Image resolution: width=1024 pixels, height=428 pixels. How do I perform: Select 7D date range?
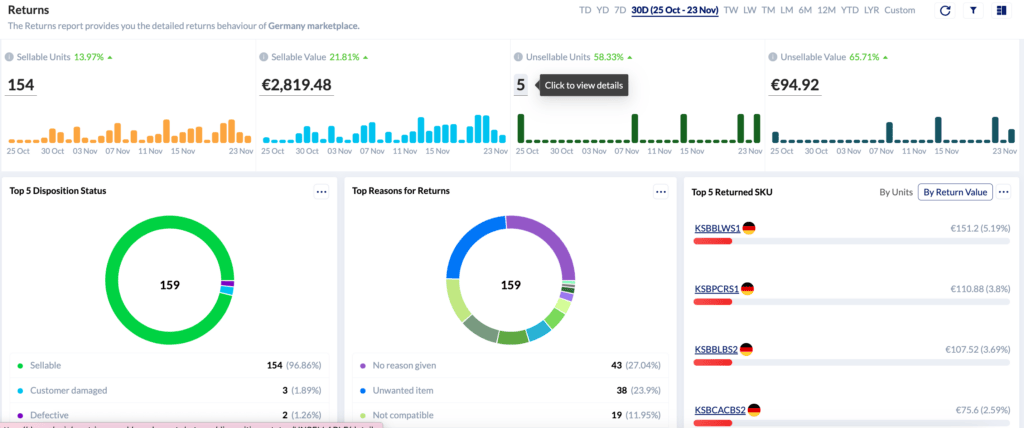coord(620,10)
